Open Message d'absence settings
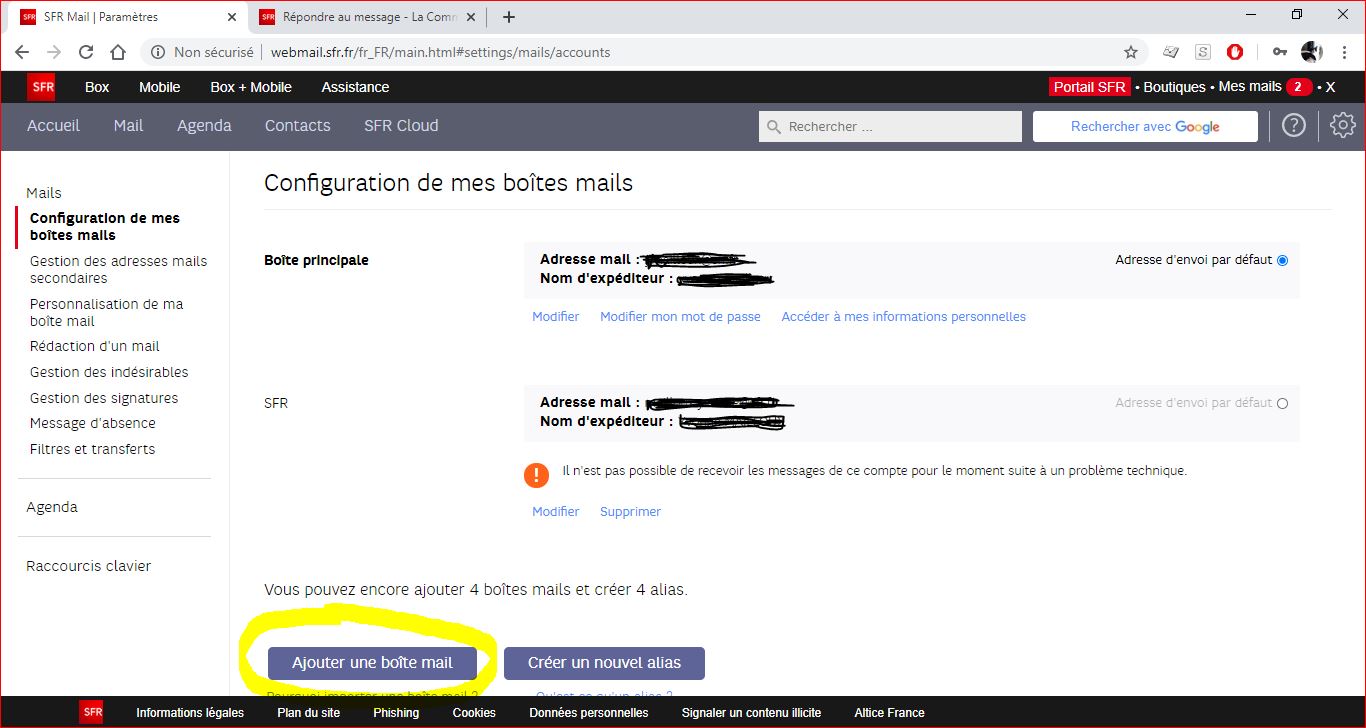This screenshot has width=1366, height=728. click(93, 423)
